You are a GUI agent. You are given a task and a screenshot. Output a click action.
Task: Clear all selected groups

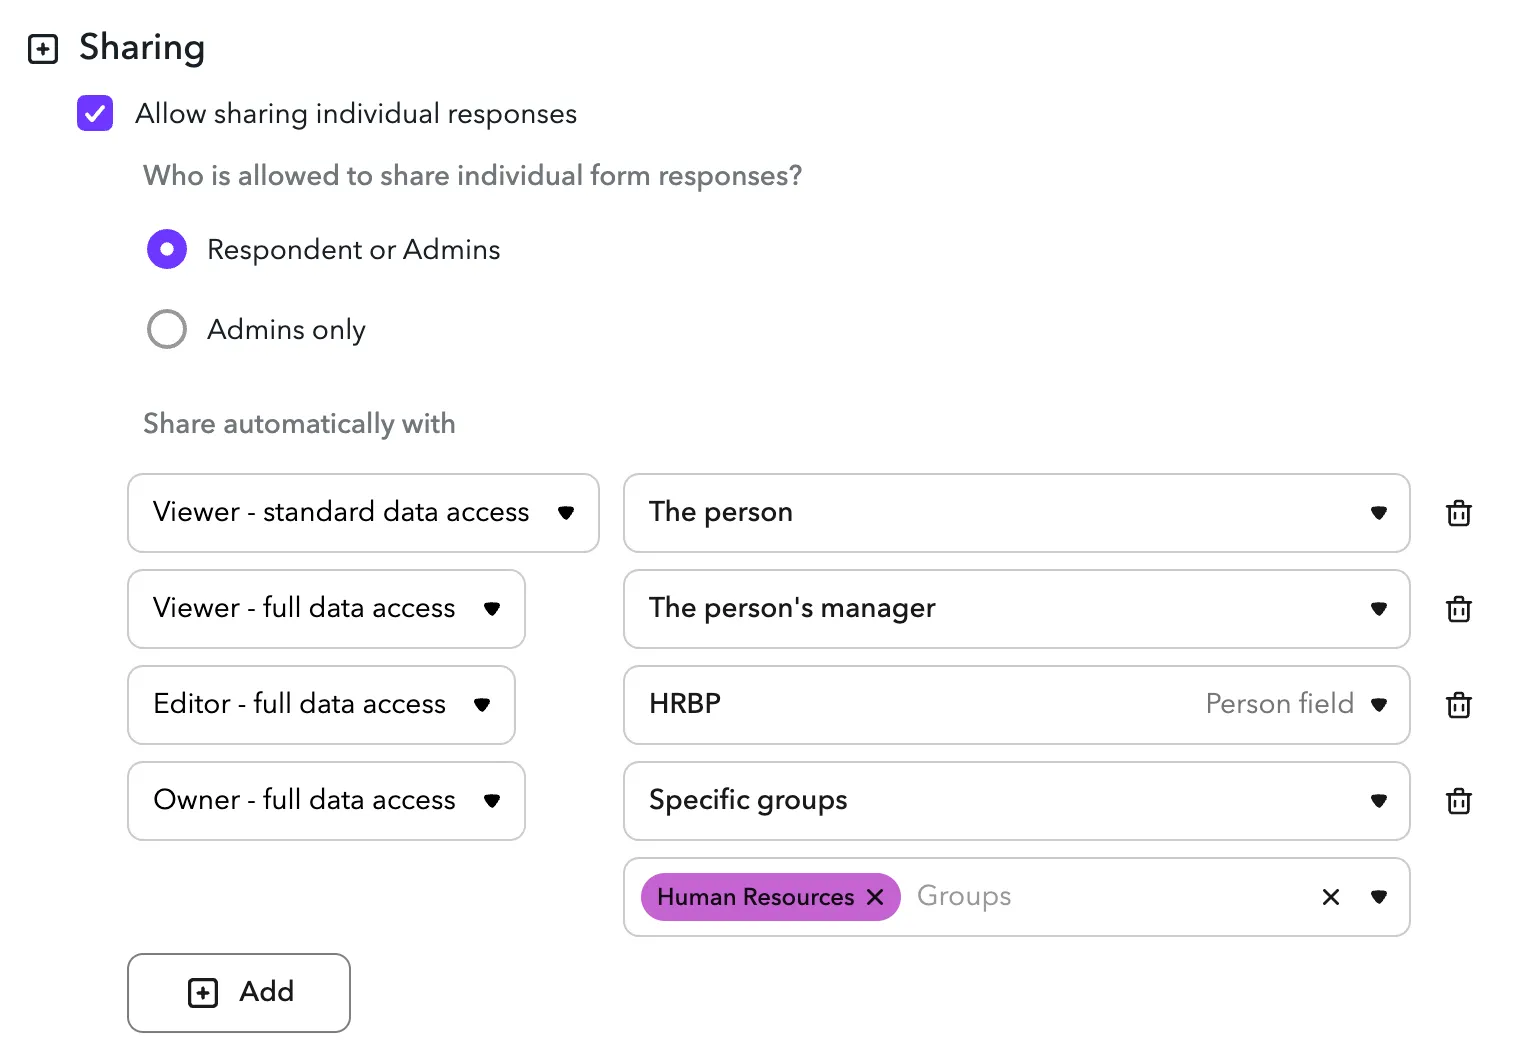coord(1331,897)
